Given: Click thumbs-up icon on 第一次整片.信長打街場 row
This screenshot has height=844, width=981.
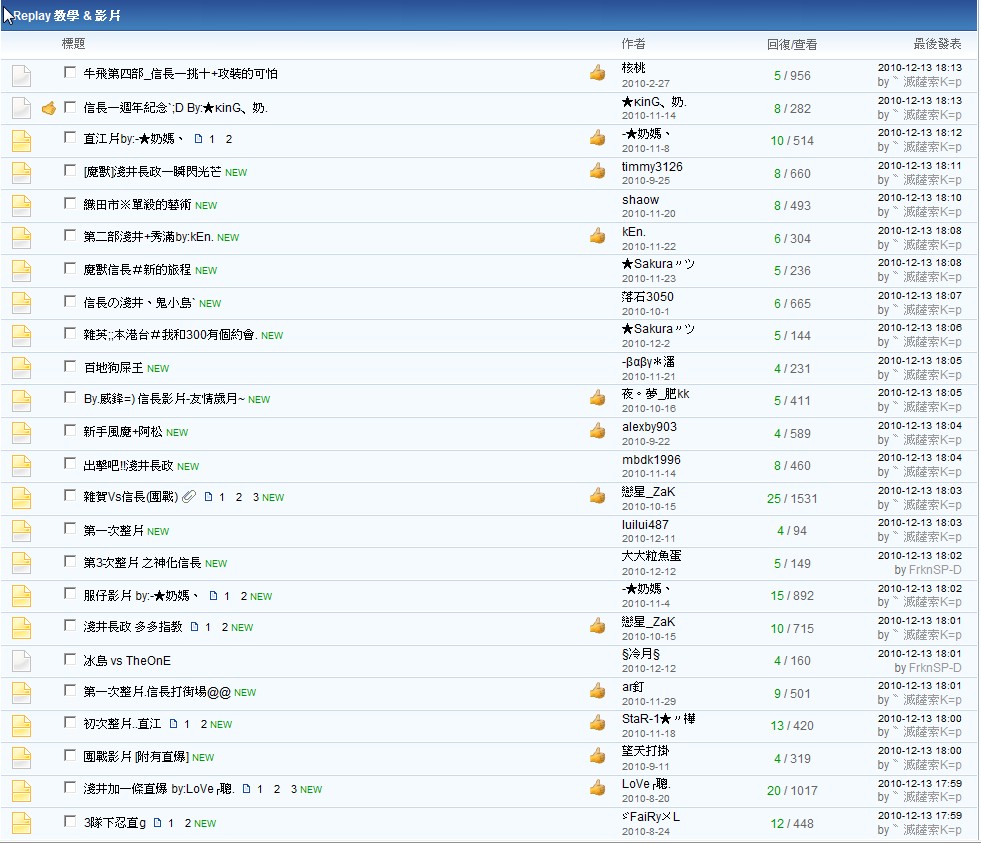Looking at the screenshot, I should pyautogui.click(x=597, y=691).
